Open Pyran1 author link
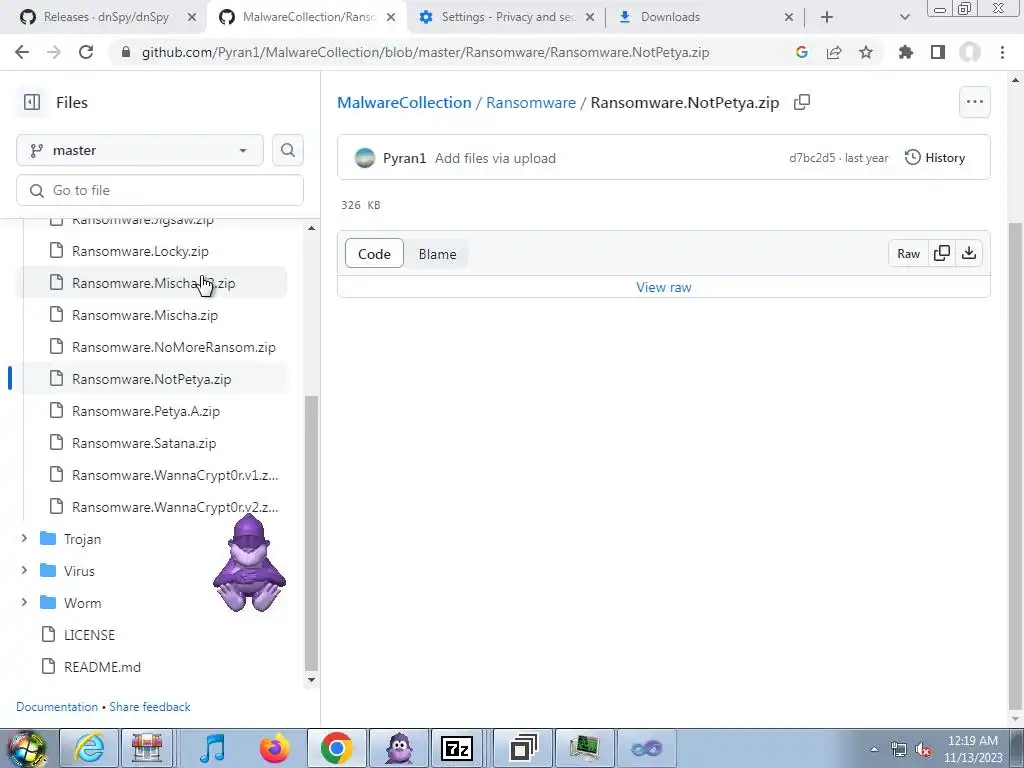Viewport: 1024px width, 768px height. click(404, 158)
